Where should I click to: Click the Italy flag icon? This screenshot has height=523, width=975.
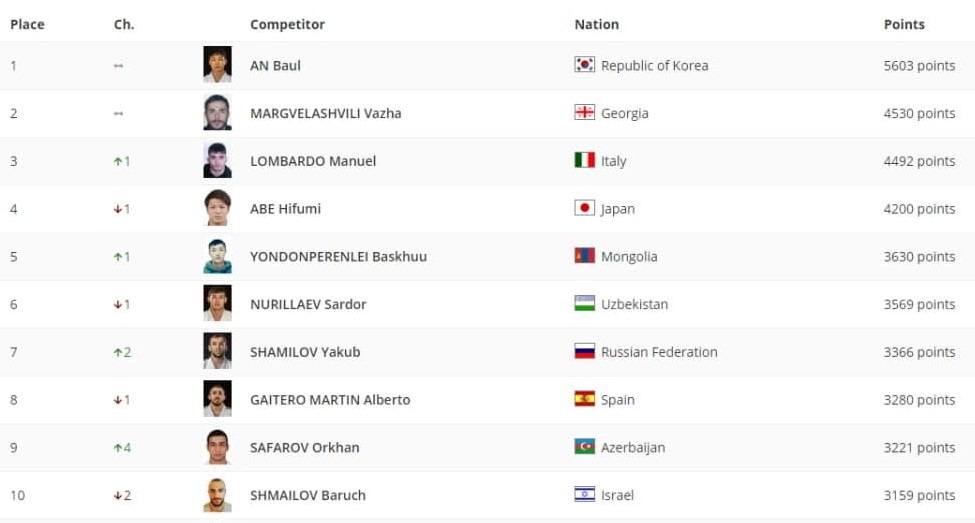pyautogui.click(x=584, y=160)
